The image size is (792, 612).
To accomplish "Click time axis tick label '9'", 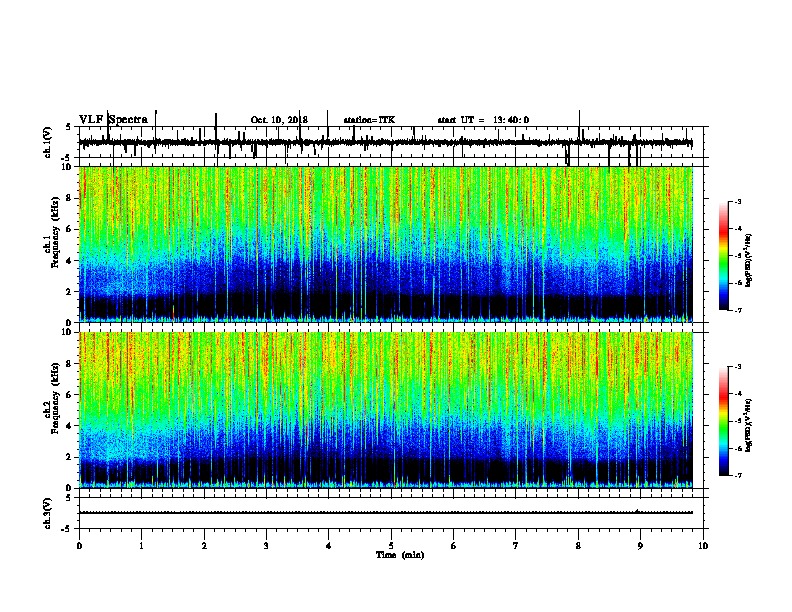I will pyautogui.click(x=640, y=546).
